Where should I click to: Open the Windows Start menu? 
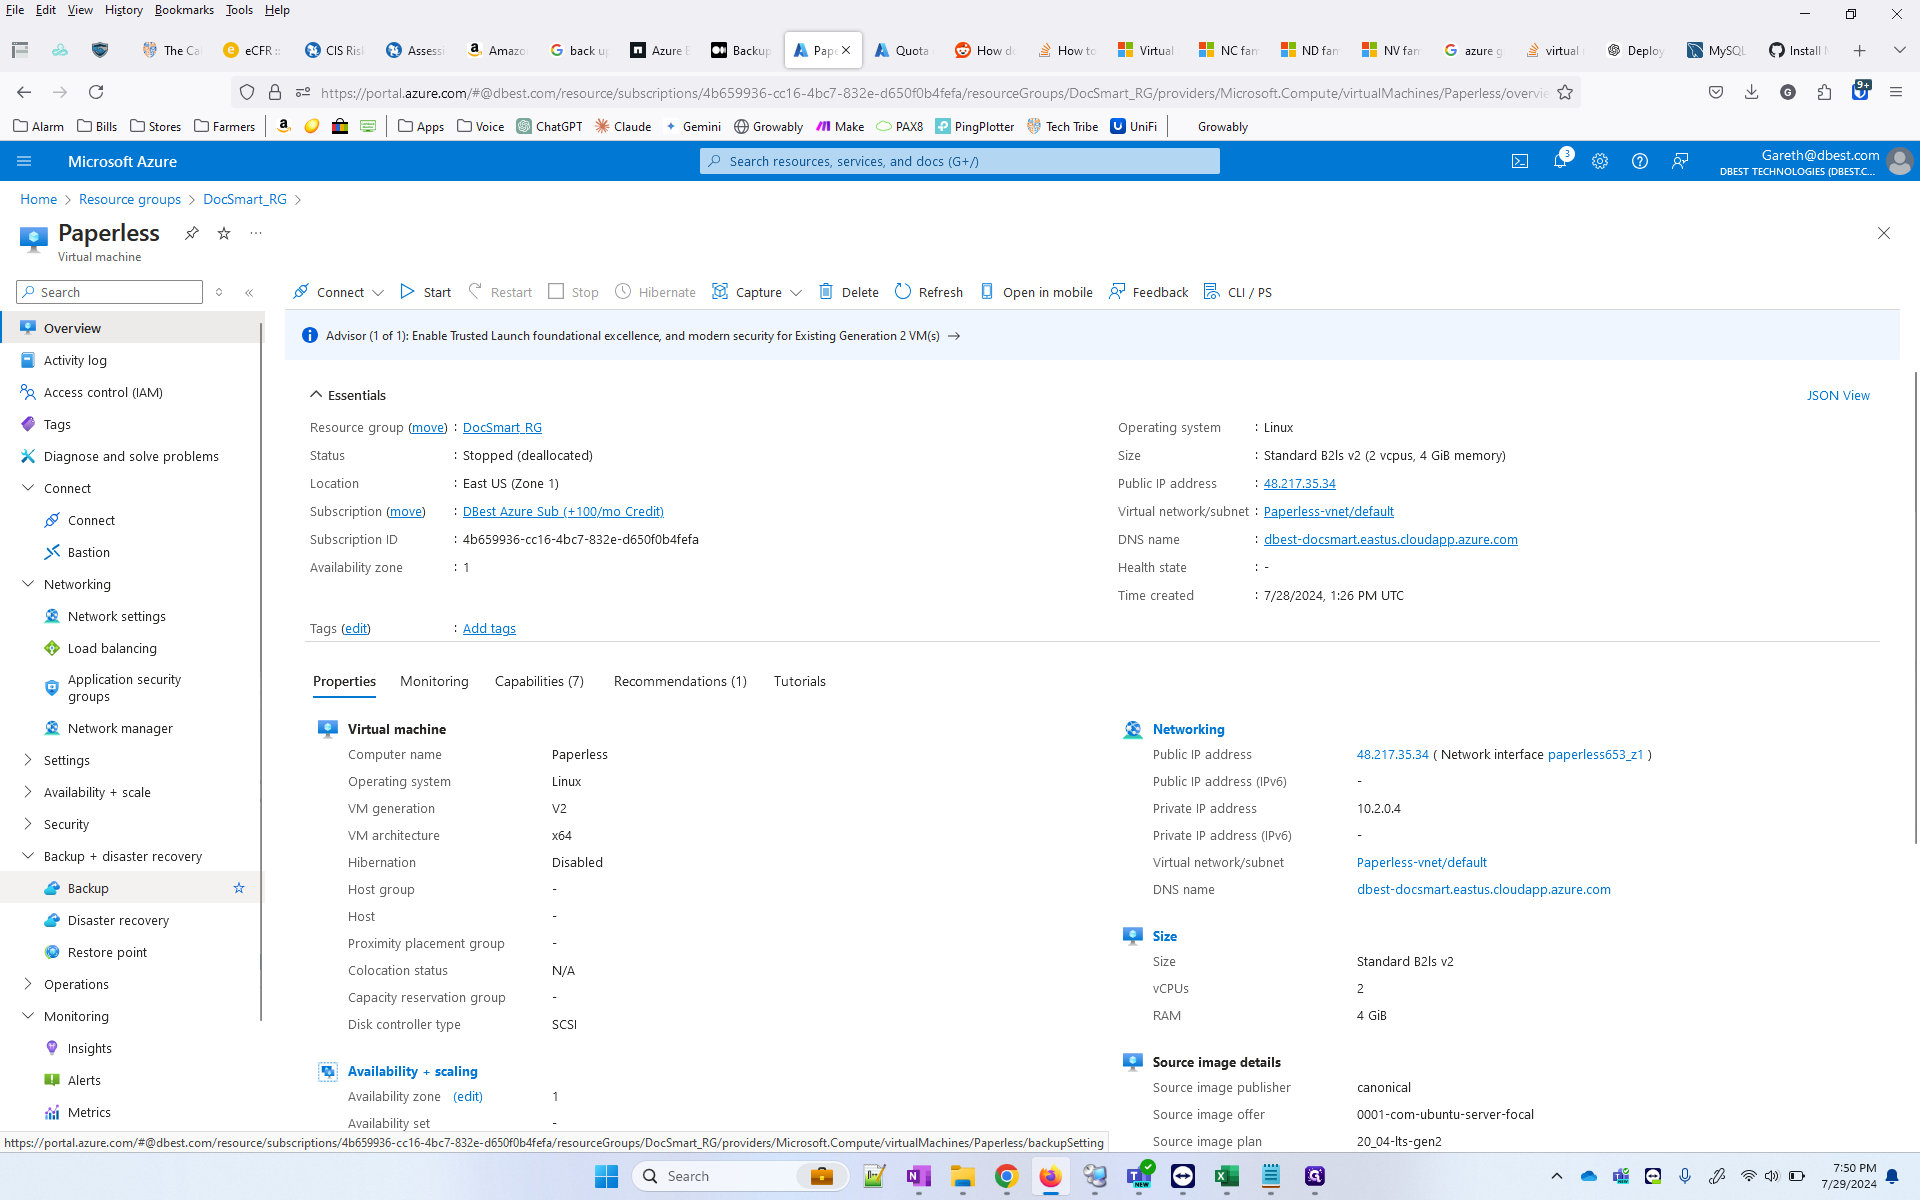tap(606, 1176)
